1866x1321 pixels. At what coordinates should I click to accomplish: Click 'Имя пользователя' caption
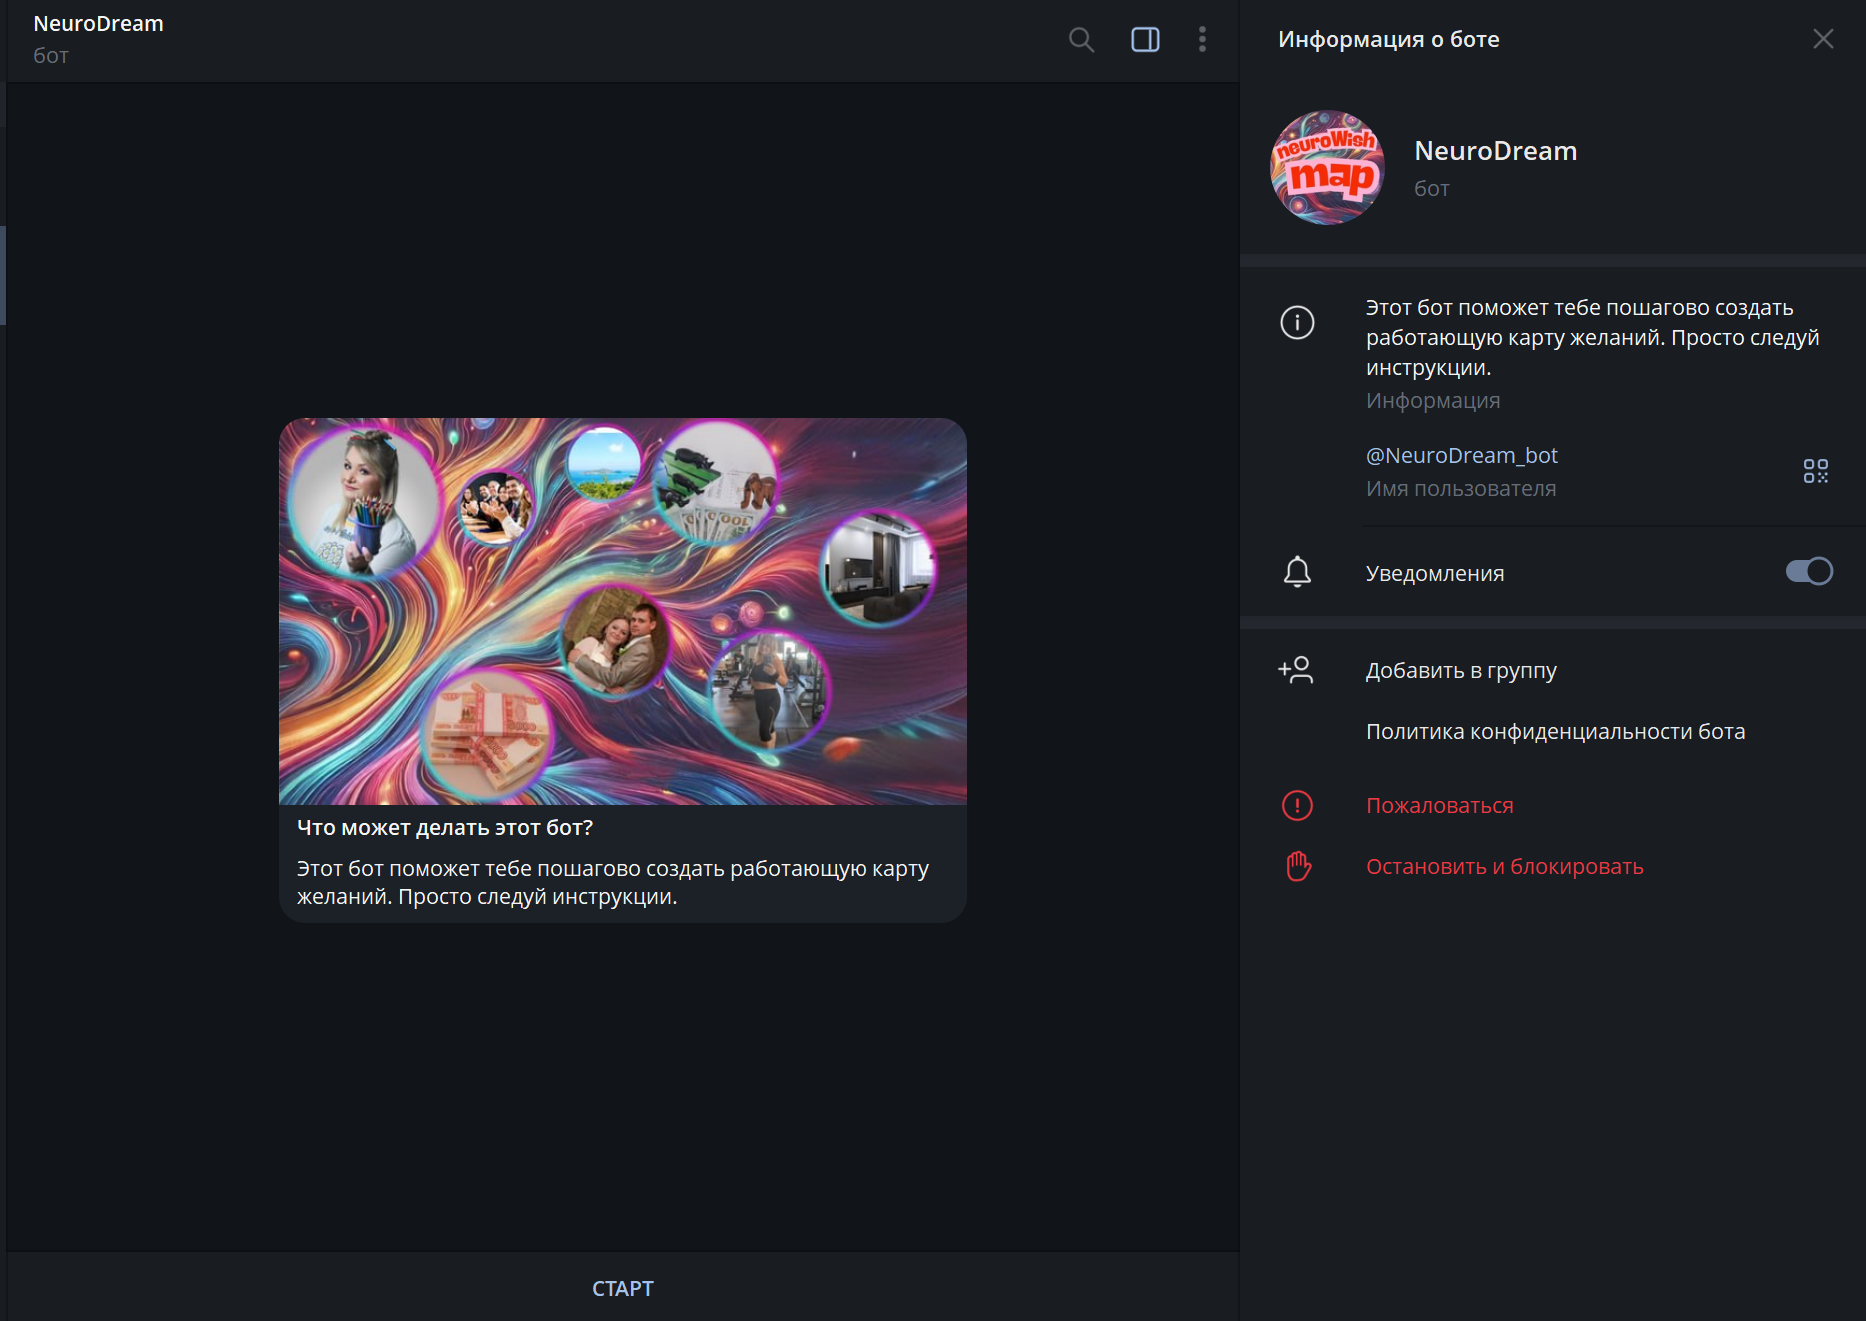(x=1460, y=489)
